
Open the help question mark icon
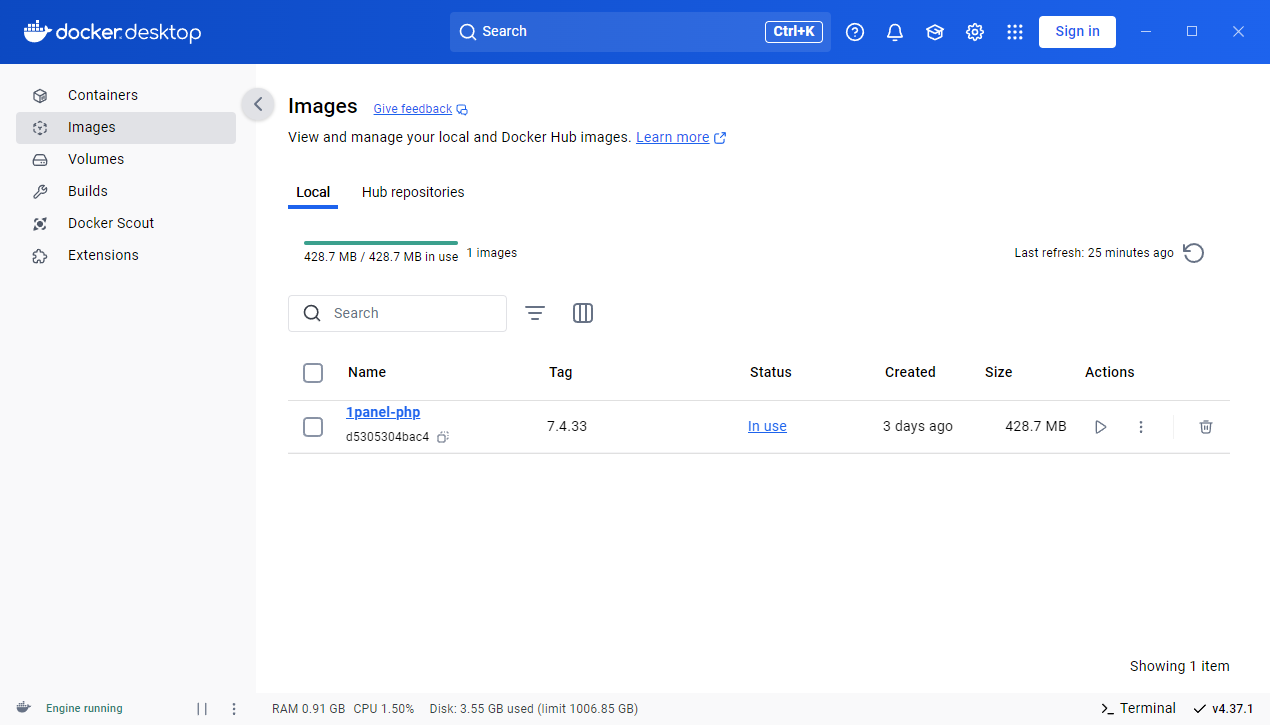pos(855,32)
